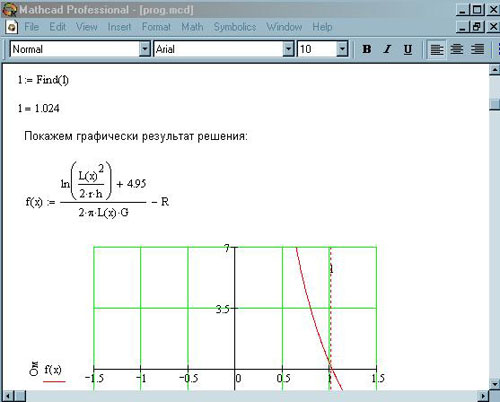Center align text
Viewport: 500px width, 402px height.
457,49
